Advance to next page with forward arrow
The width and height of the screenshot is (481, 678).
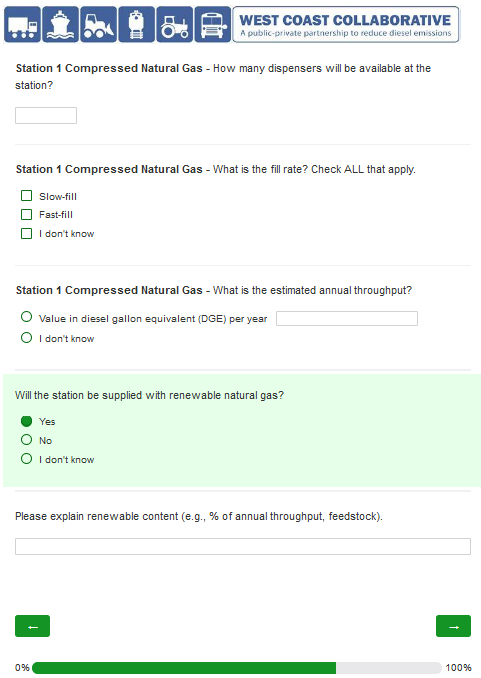coord(453,626)
